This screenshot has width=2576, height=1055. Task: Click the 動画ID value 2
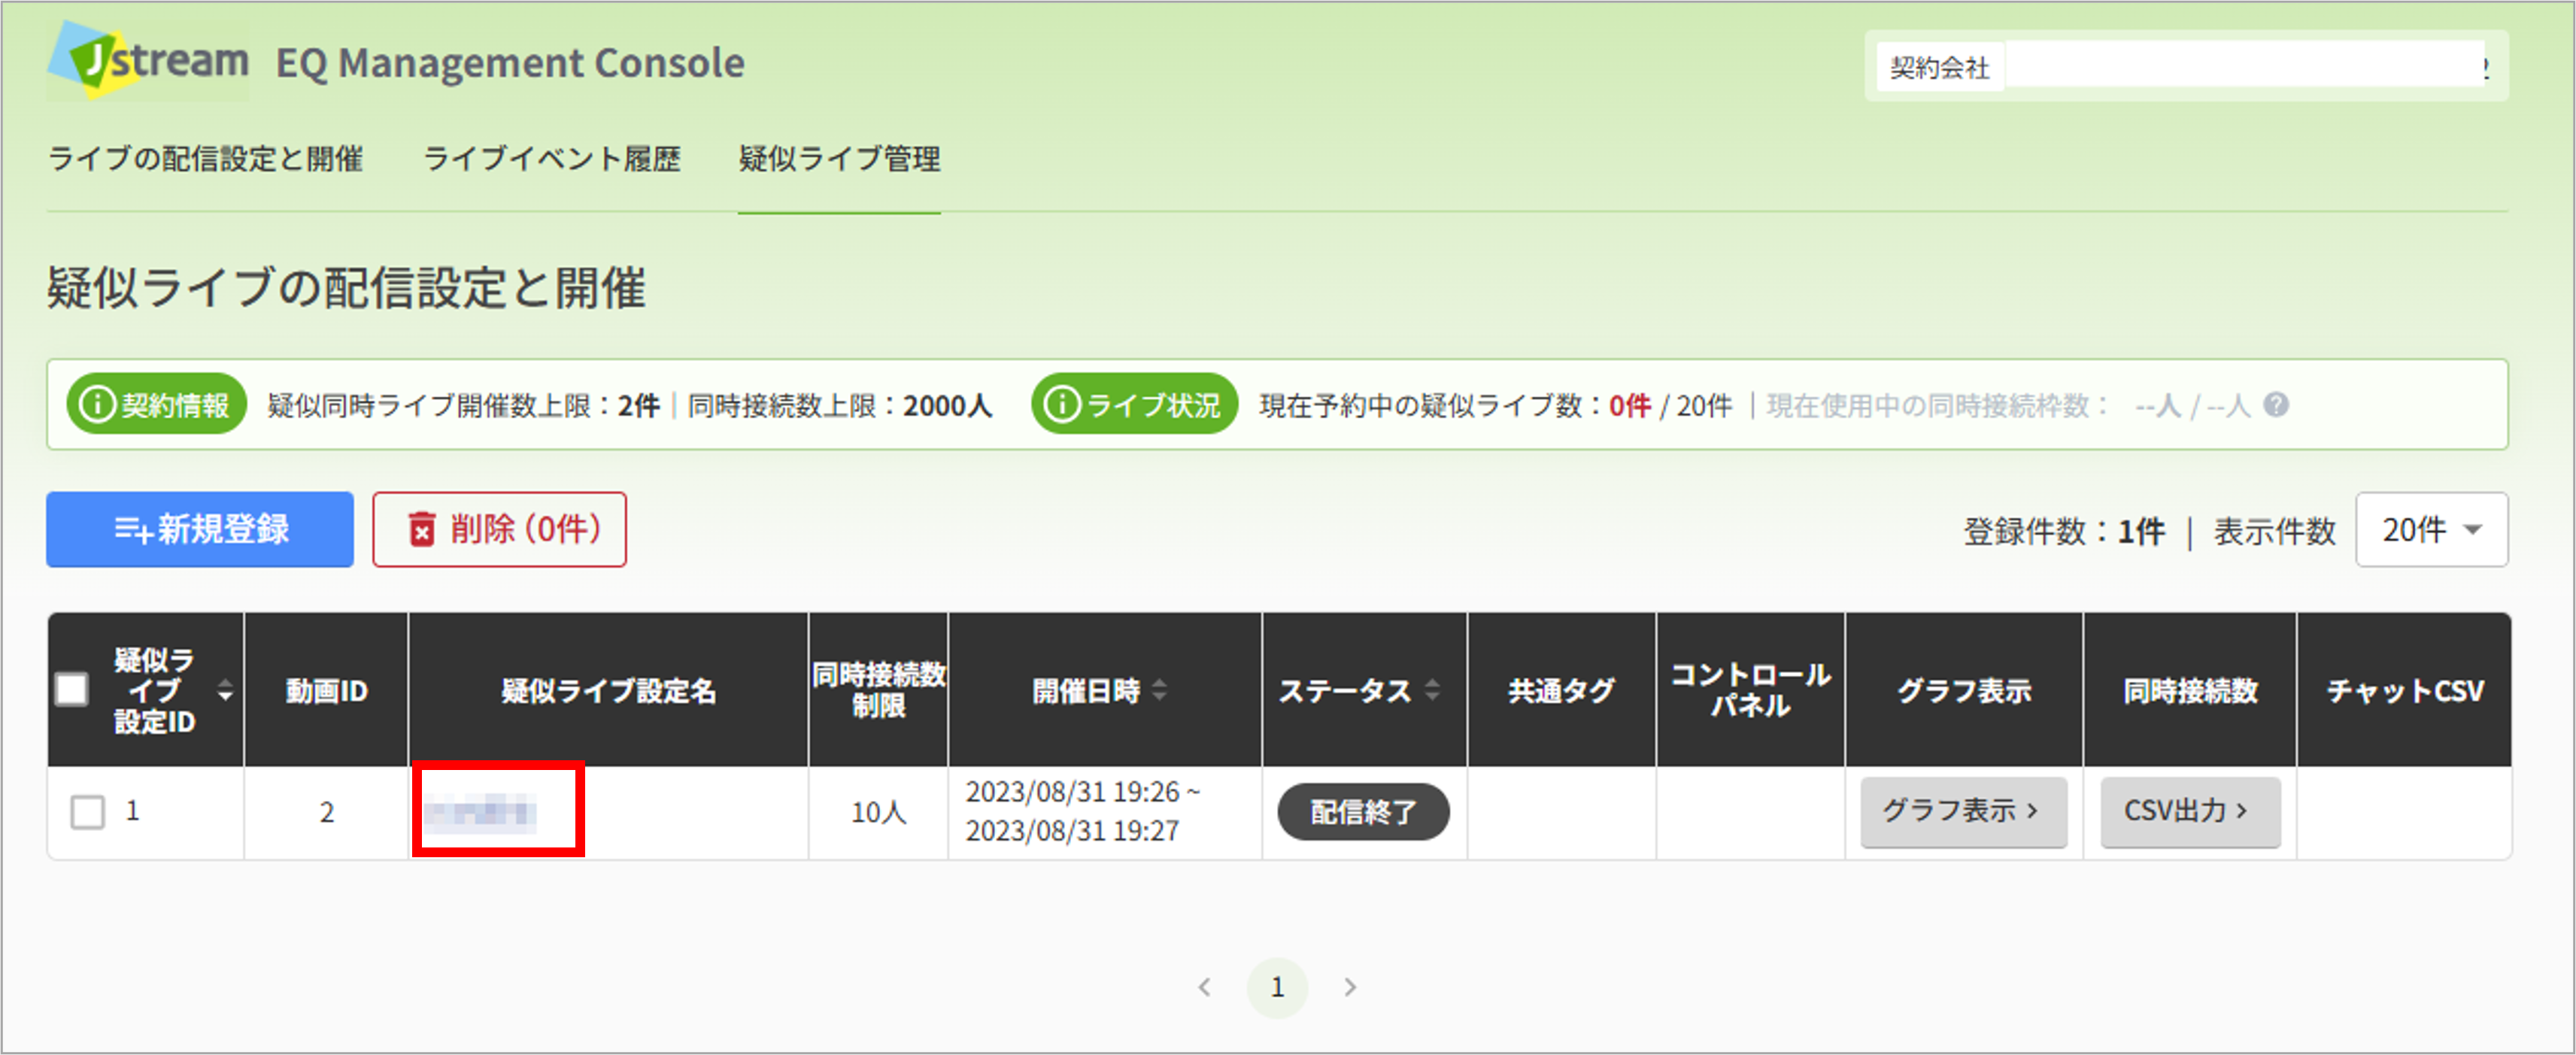327,812
